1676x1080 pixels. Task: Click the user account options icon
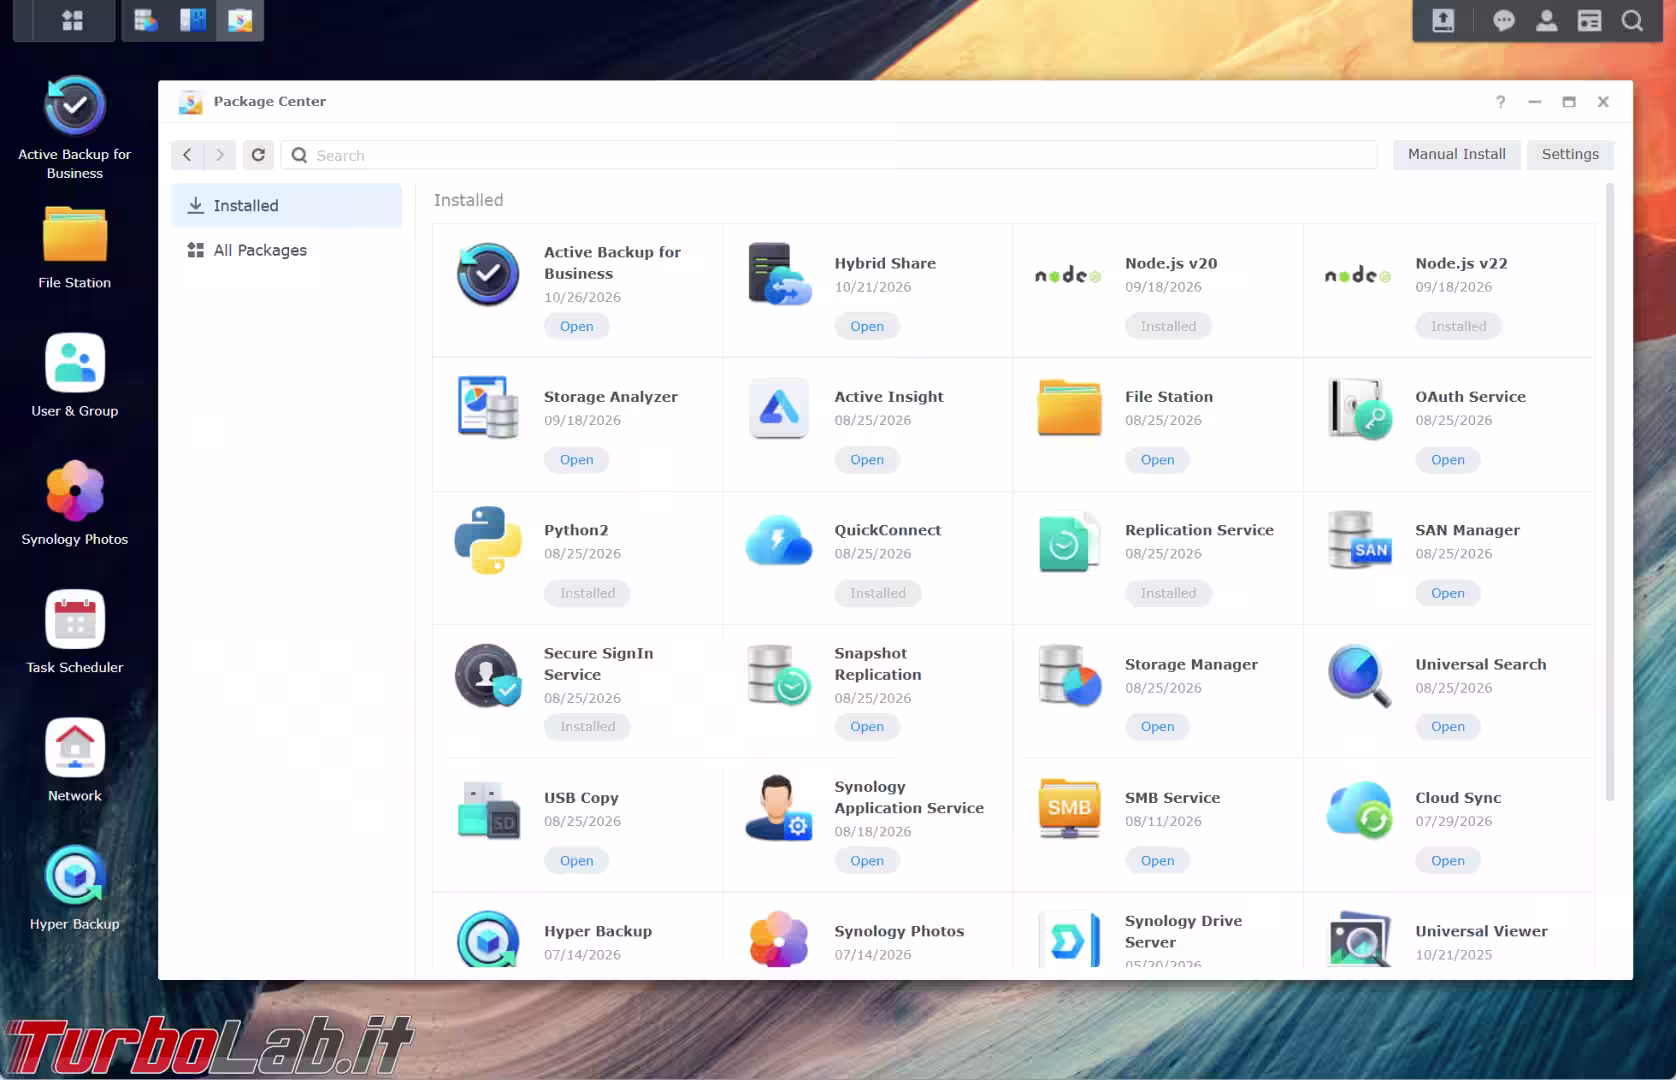(x=1546, y=20)
